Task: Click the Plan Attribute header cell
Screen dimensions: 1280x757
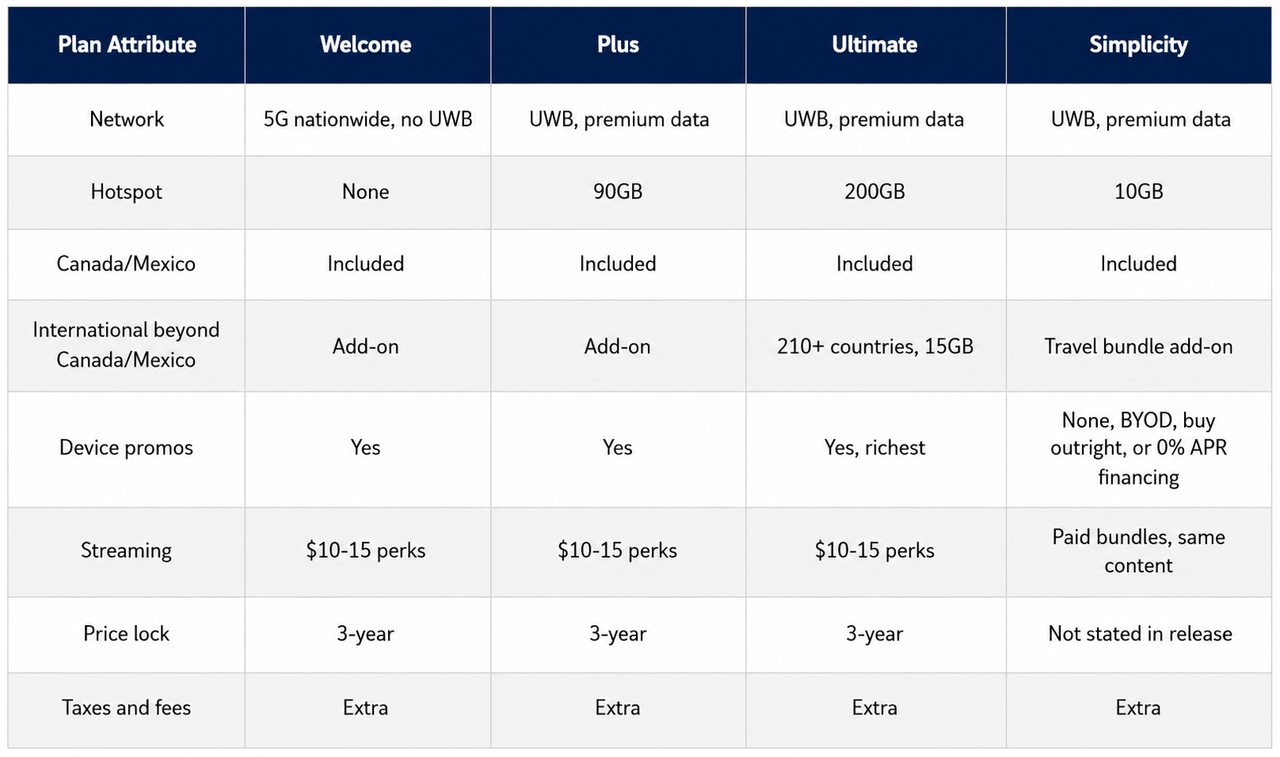Action: (x=127, y=45)
